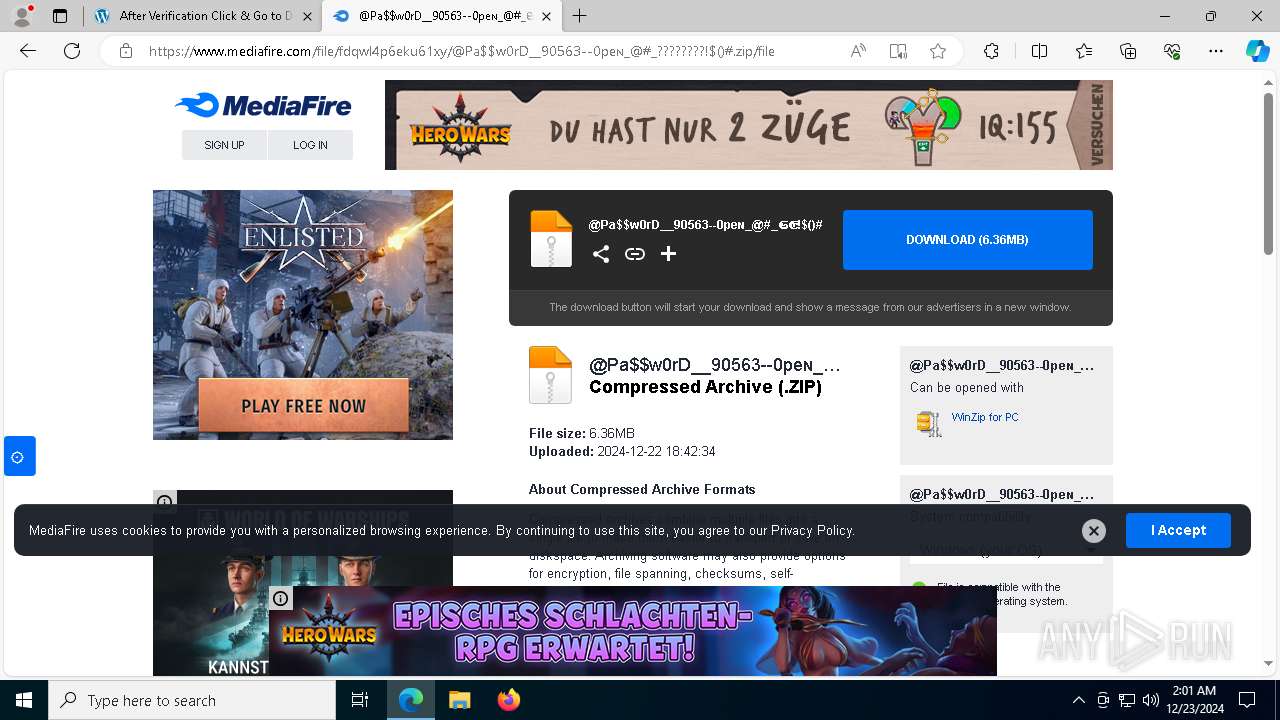The width and height of the screenshot is (1280, 720).
Task: Accept cookies with I Accept button
Action: [x=1178, y=531]
